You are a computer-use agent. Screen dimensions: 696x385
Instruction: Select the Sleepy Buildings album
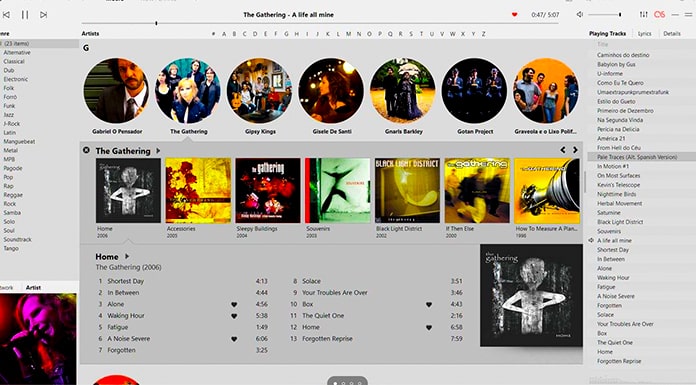(268, 191)
